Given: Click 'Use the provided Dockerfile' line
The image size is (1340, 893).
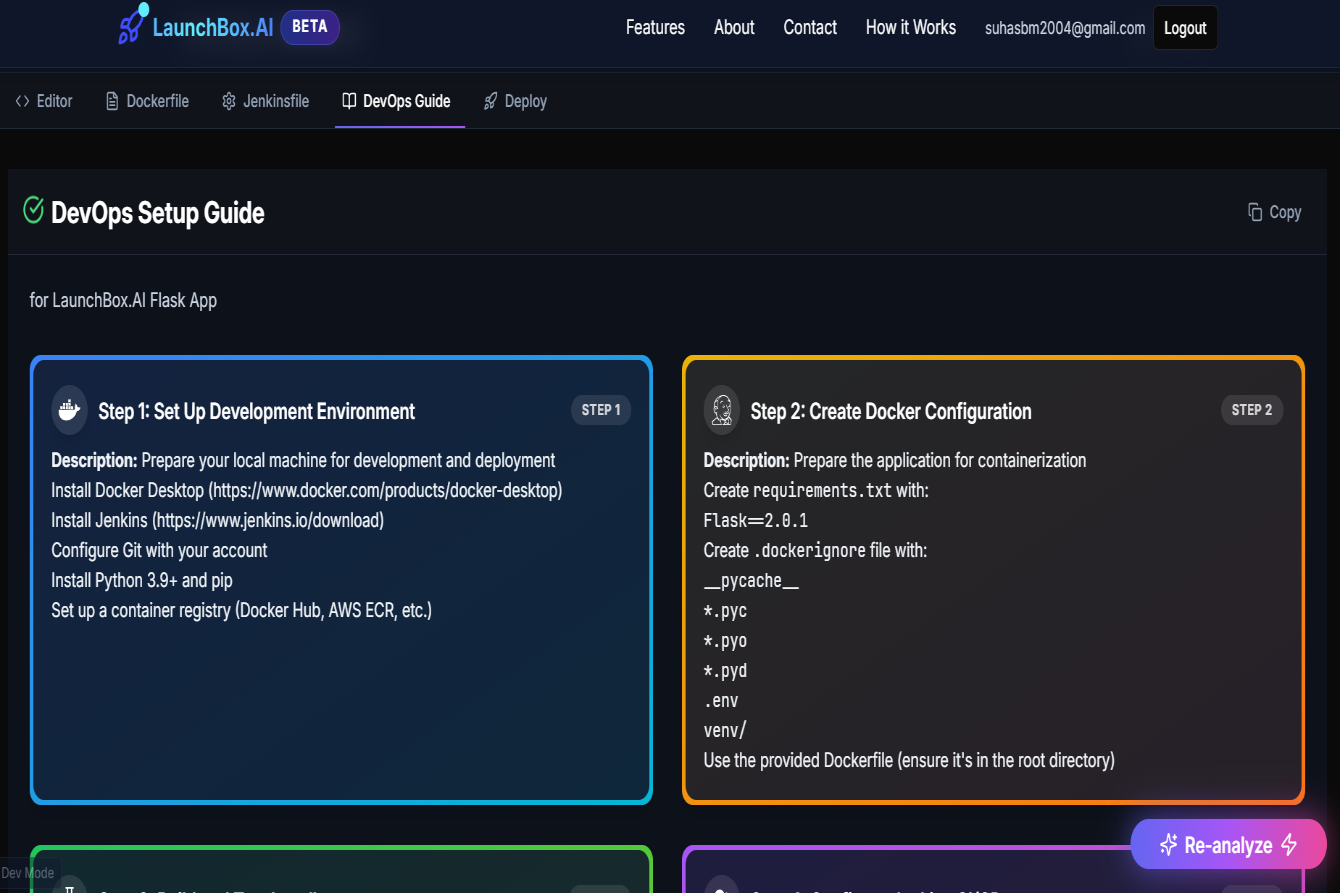Looking at the screenshot, I should pyautogui.click(x=909, y=761).
